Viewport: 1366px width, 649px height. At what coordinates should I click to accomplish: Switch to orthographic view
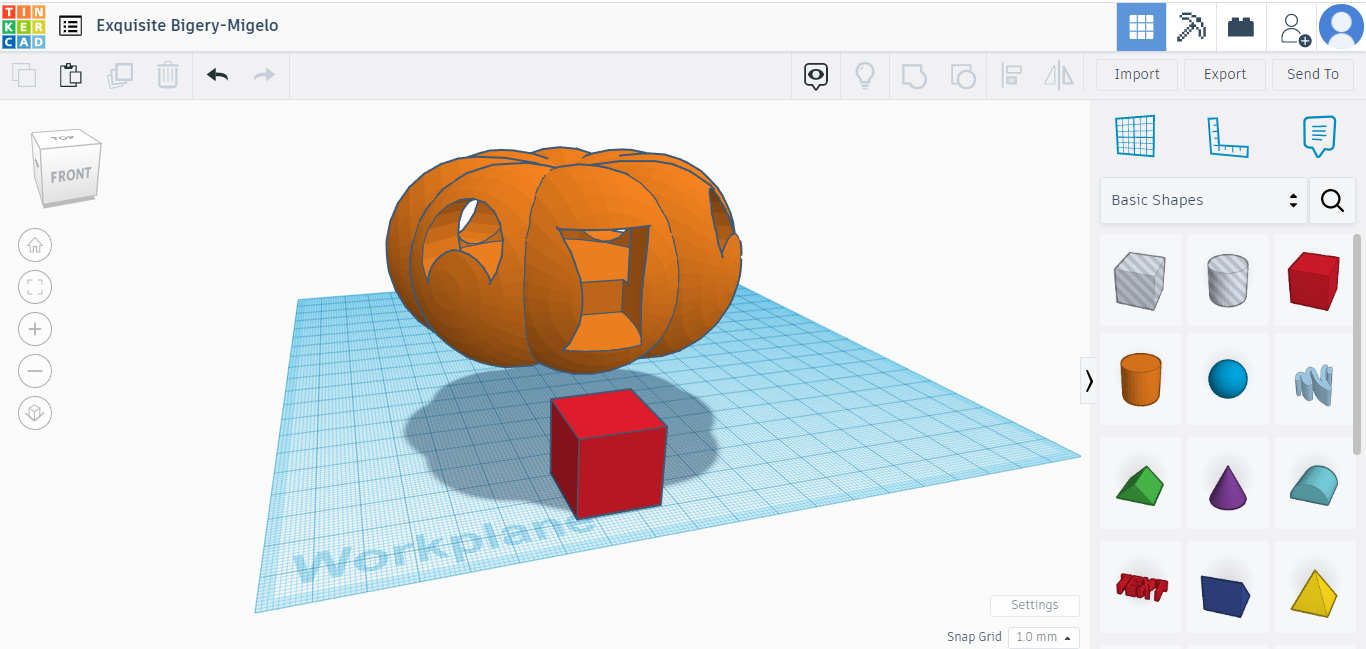click(35, 413)
